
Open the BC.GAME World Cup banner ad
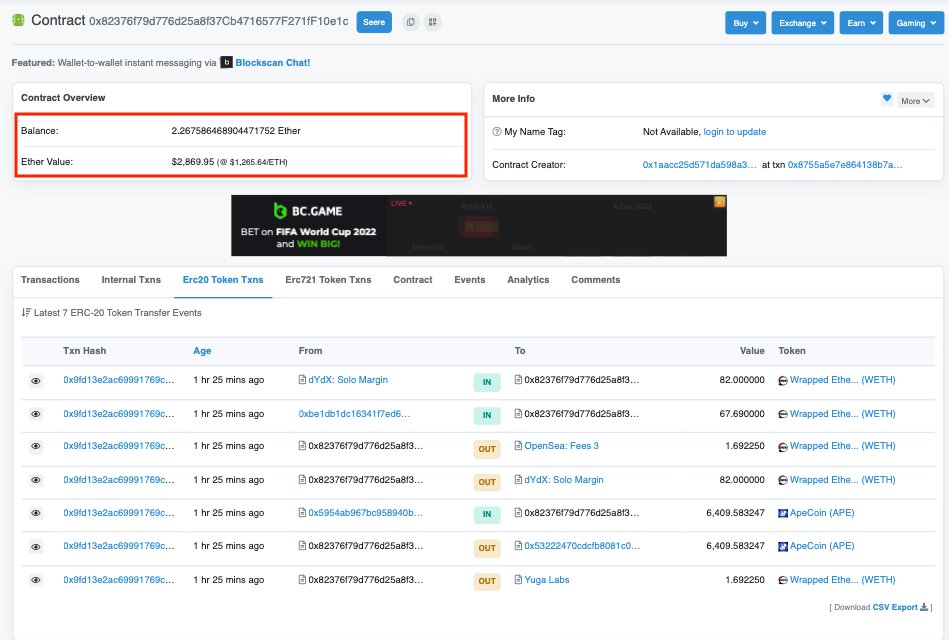[x=479, y=225]
